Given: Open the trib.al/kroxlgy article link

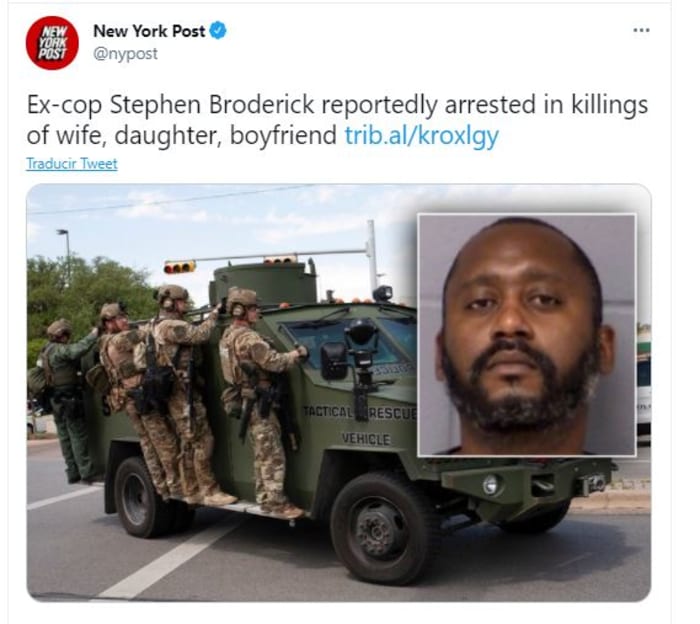Looking at the screenshot, I should [421, 136].
